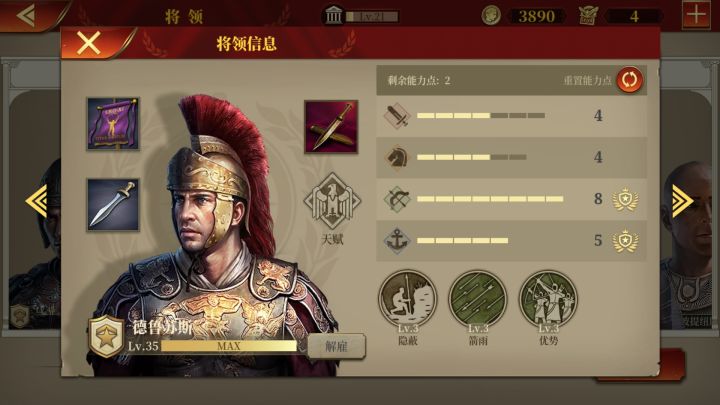
Task: Tap the 优势 archer advantage skill icon
Action: point(548,299)
